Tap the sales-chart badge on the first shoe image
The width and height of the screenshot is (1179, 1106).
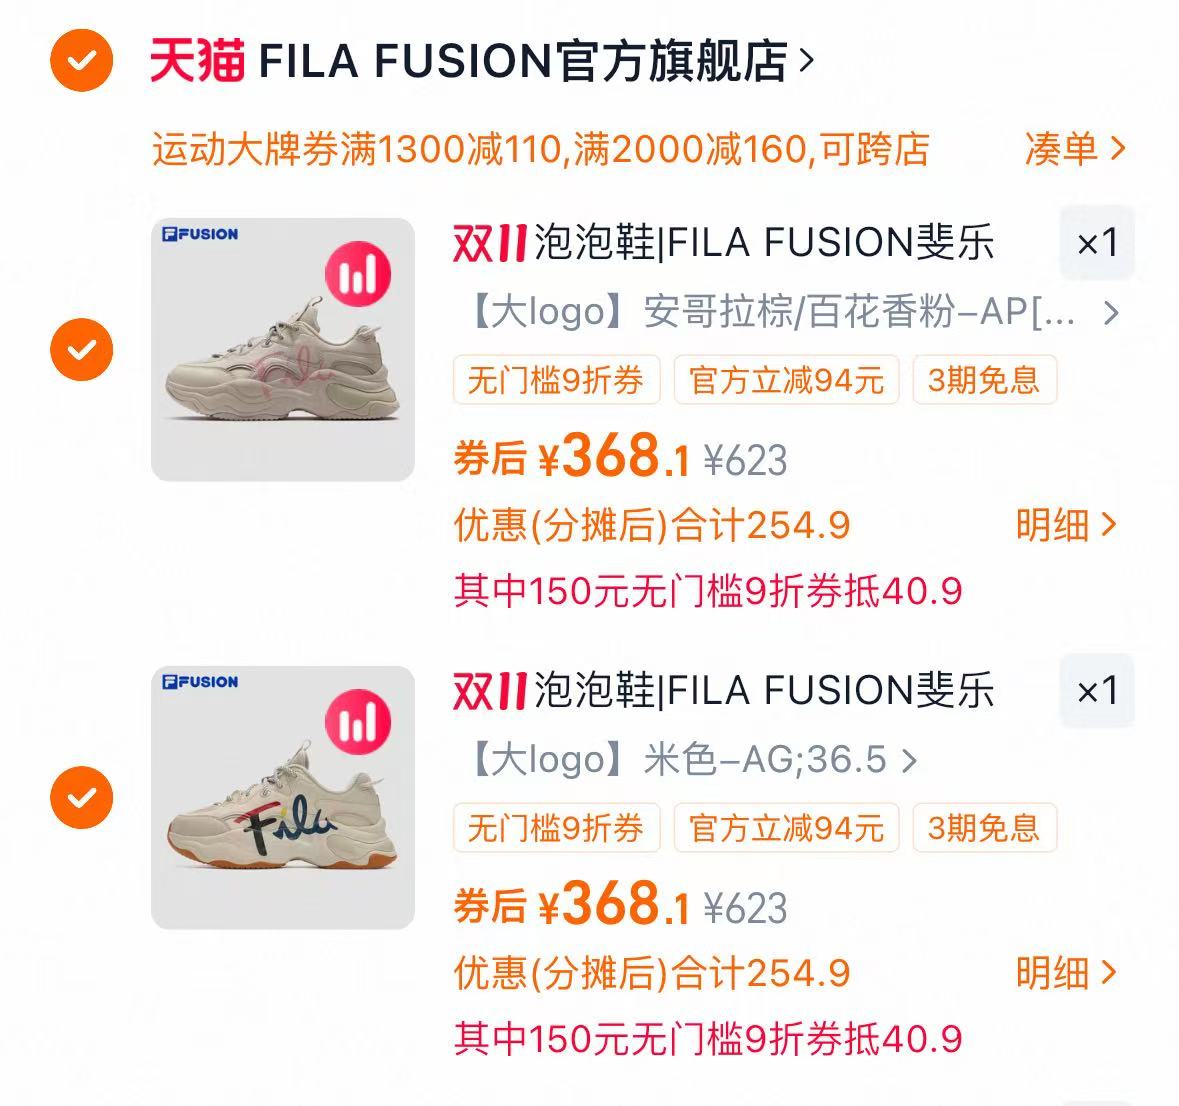coord(358,274)
